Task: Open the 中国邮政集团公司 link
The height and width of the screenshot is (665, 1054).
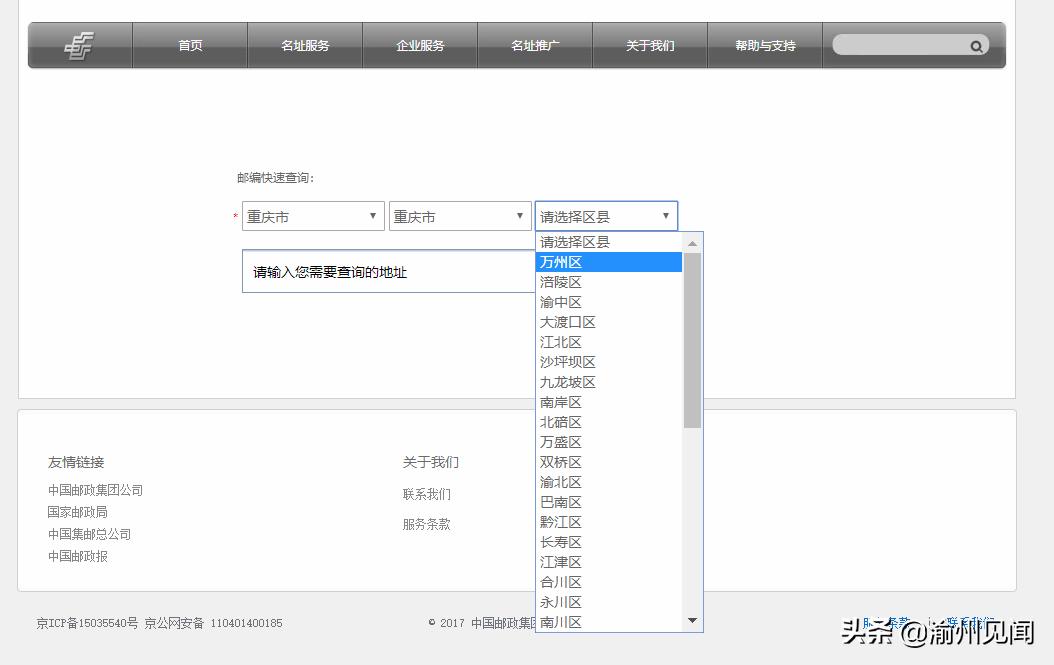Action: pos(95,490)
